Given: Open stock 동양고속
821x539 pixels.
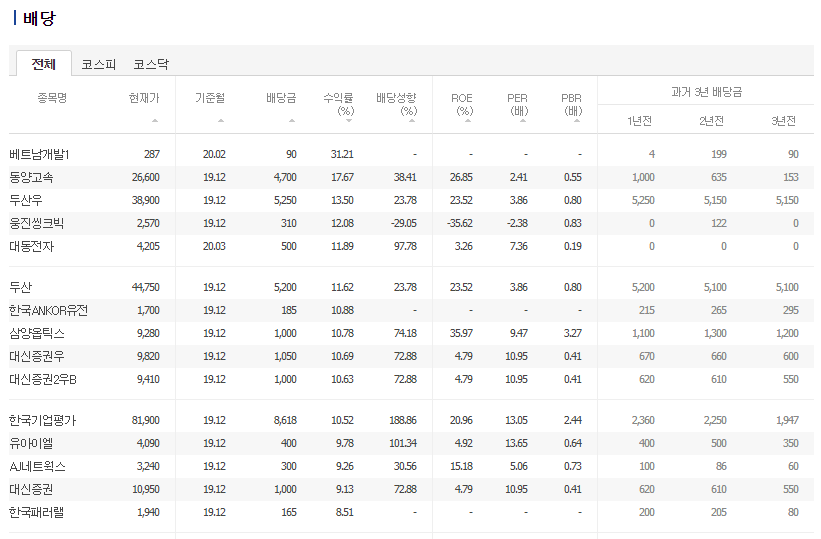Looking at the screenshot, I should (x=31, y=178).
